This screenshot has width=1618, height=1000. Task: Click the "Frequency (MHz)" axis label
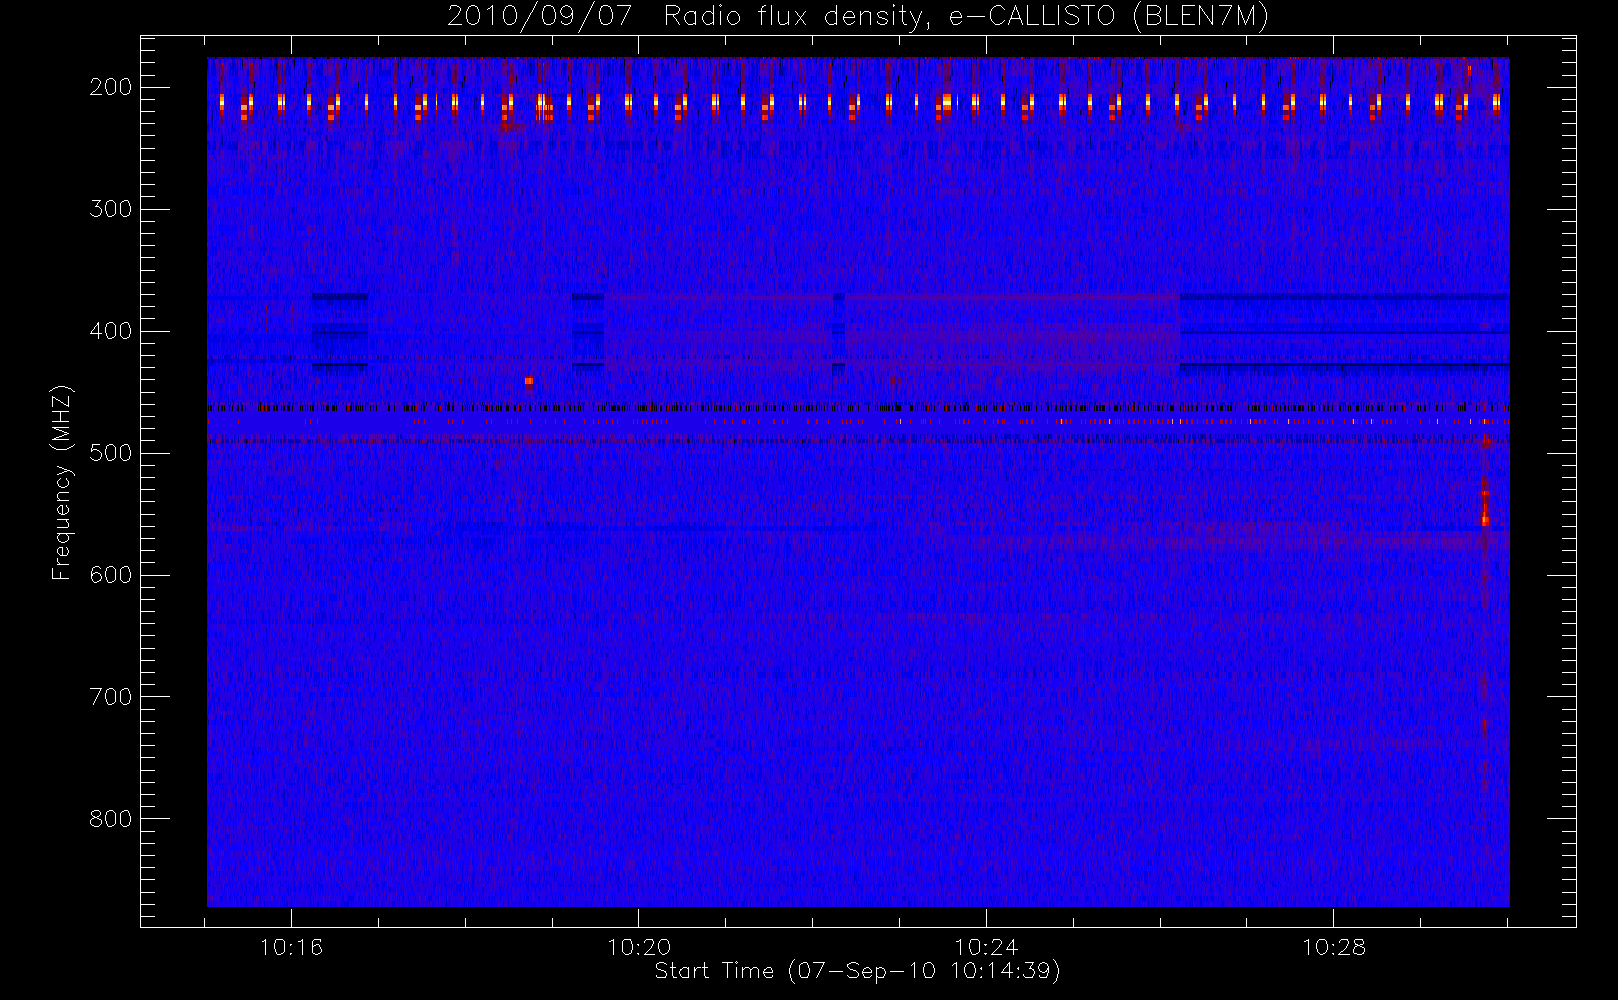62,482
